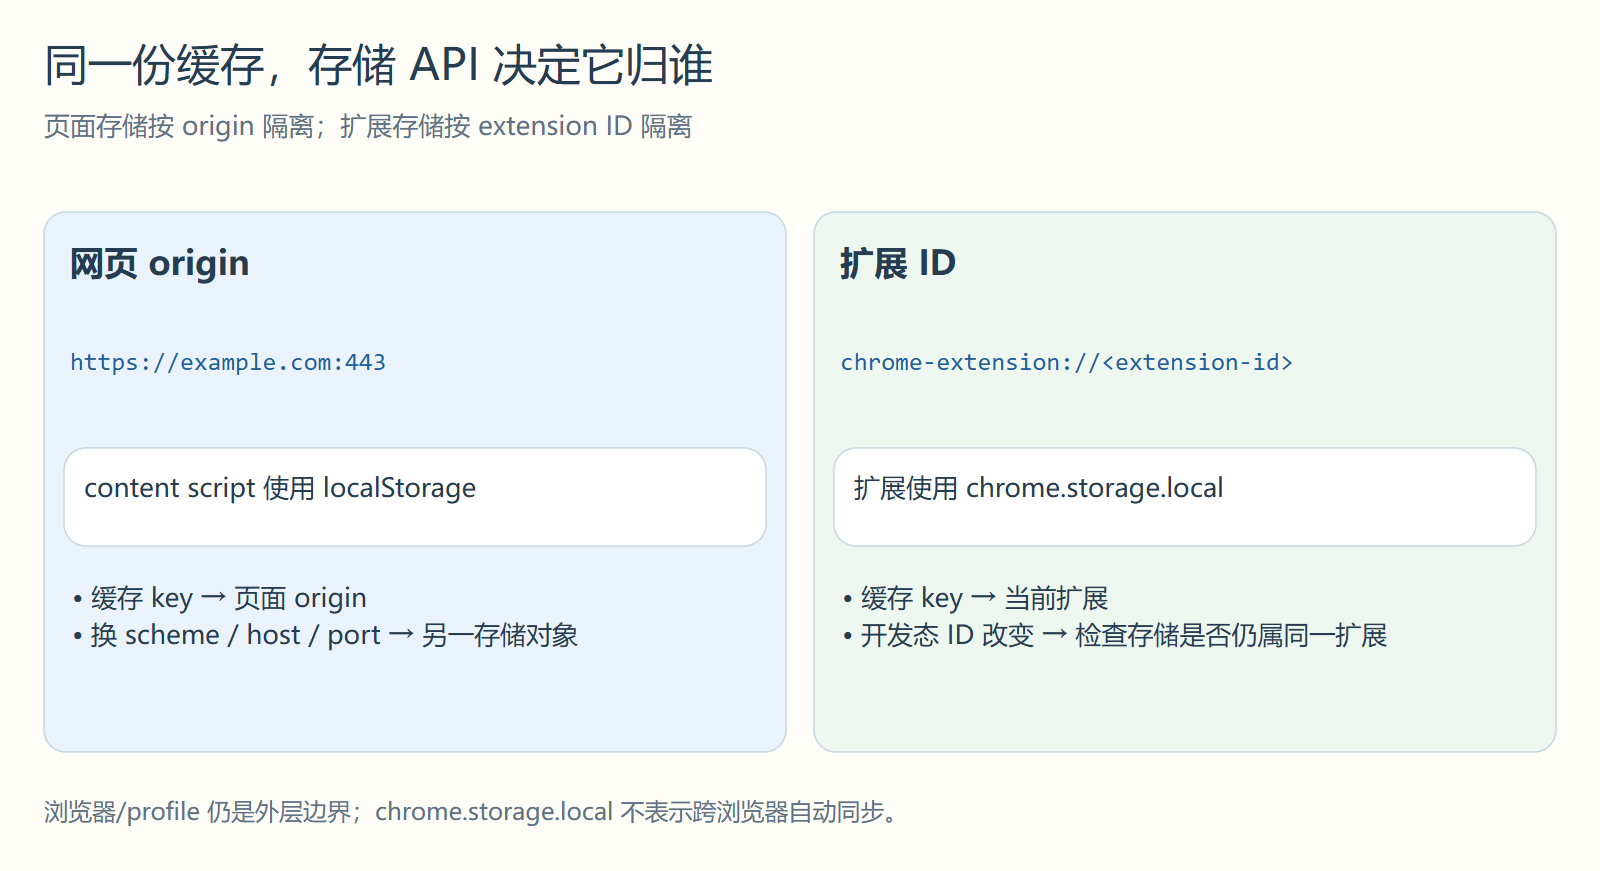Select the footer note starting "浏览器/profile 仍是外层边界"

tap(471, 811)
